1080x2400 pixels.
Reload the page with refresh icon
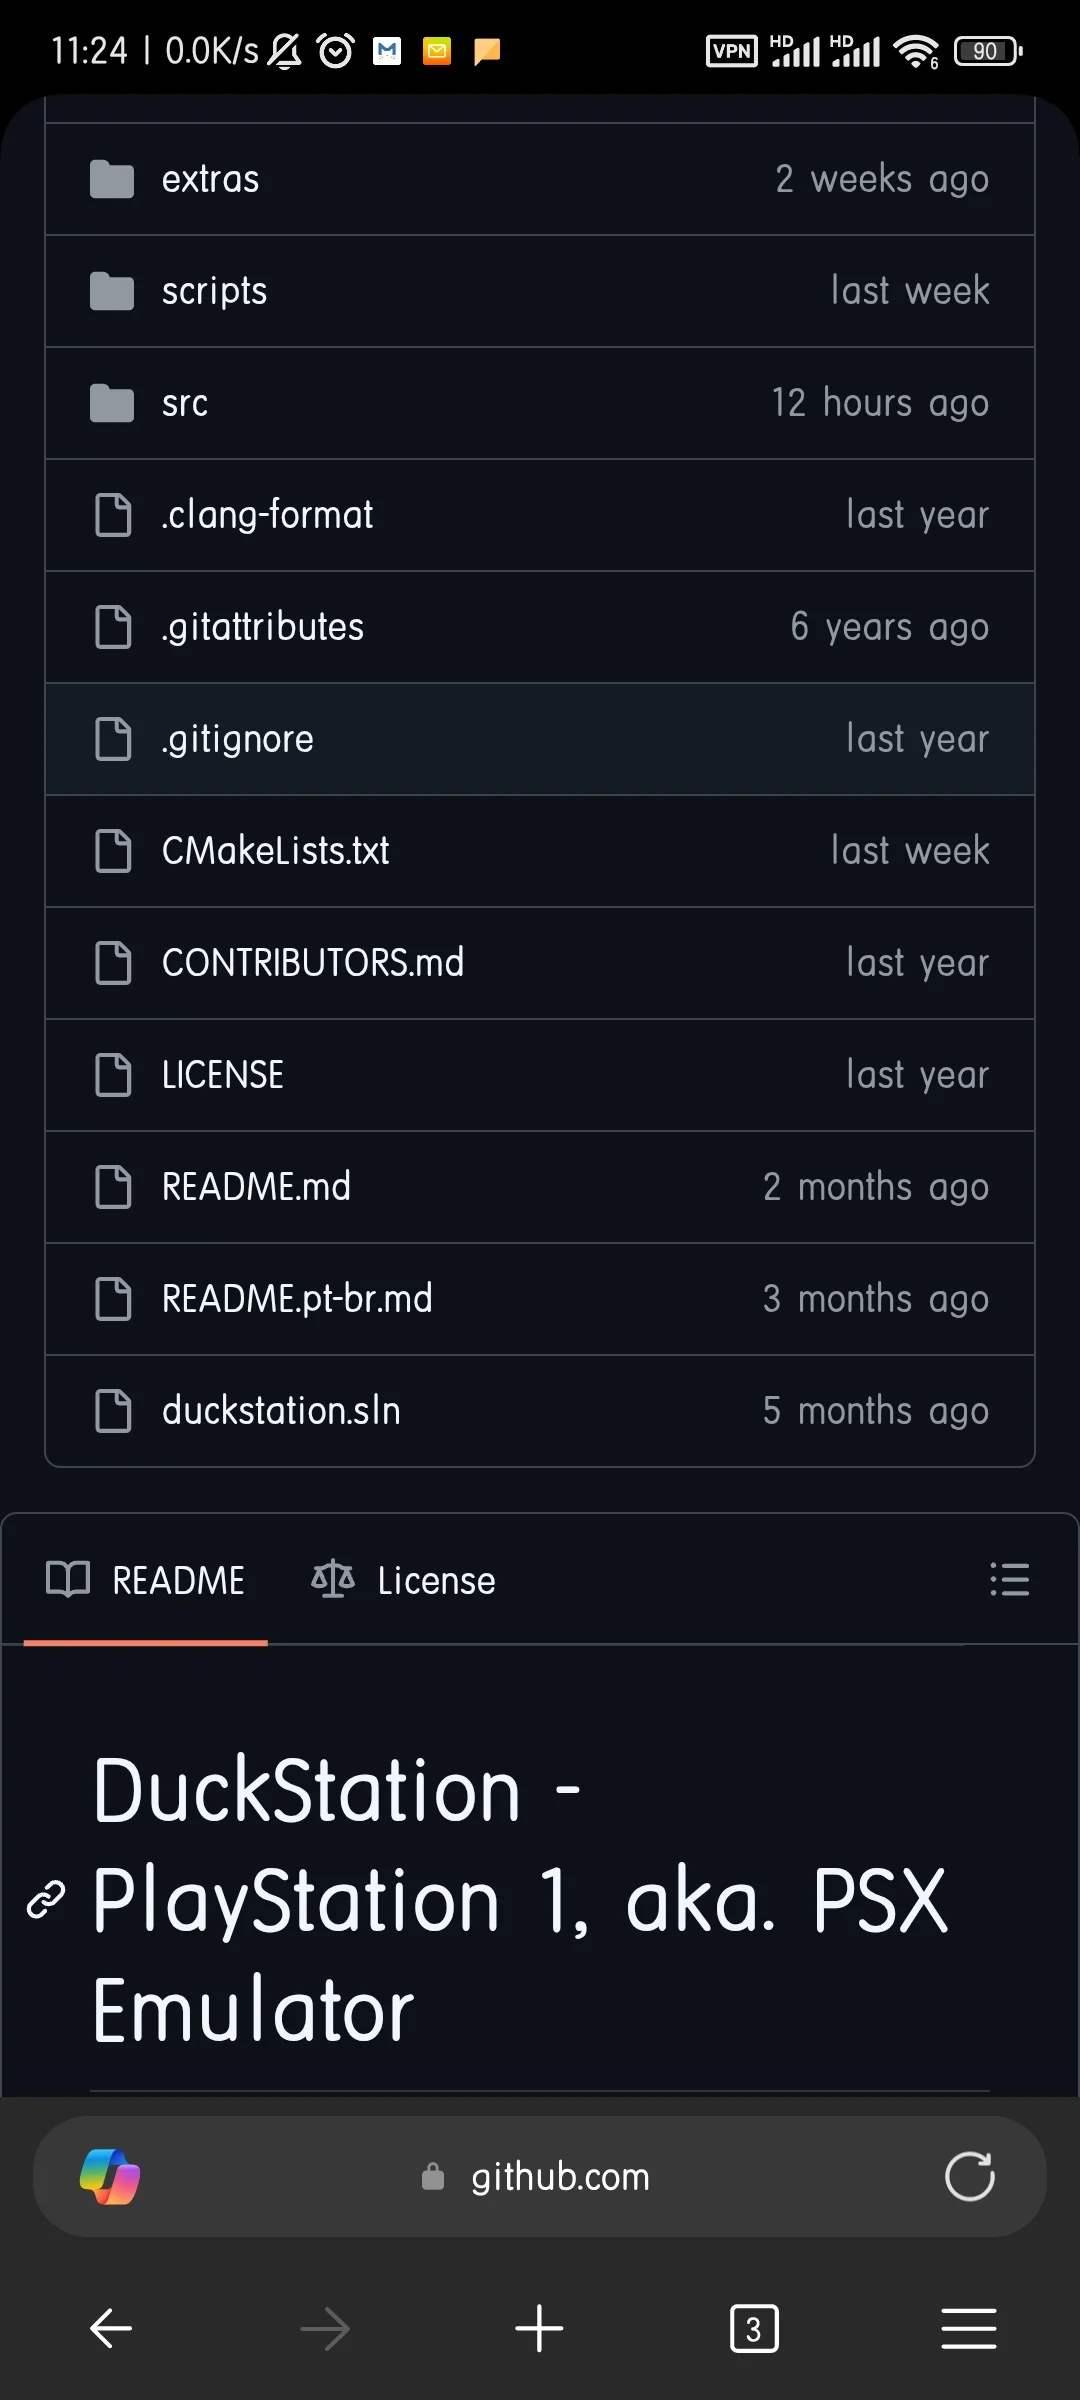coord(969,2176)
